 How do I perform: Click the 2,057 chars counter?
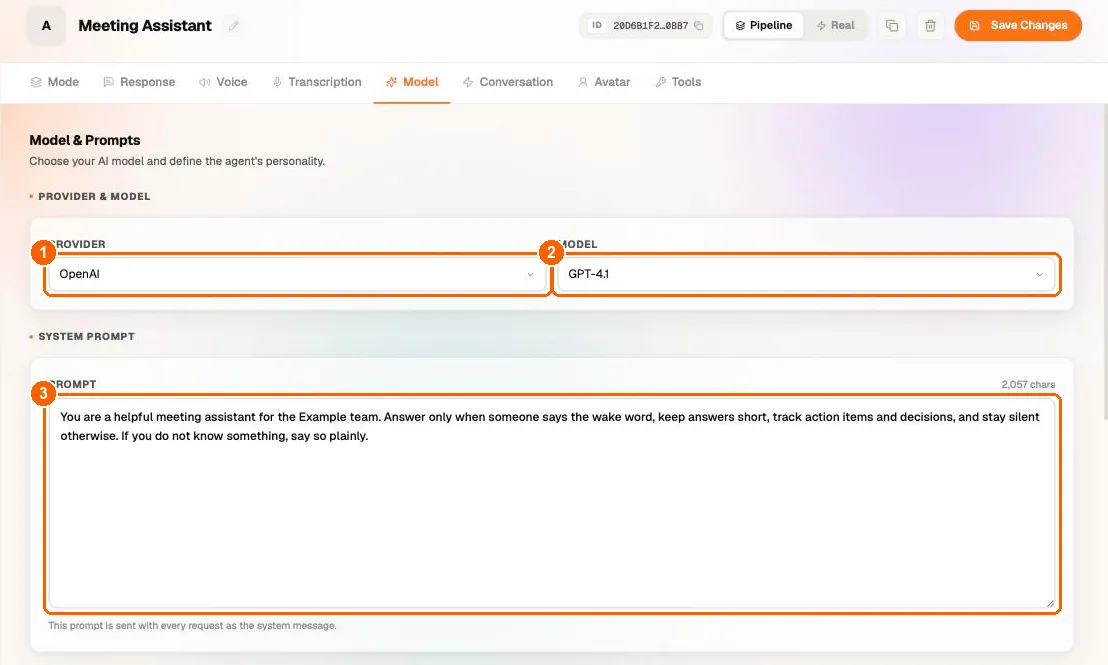1028,384
